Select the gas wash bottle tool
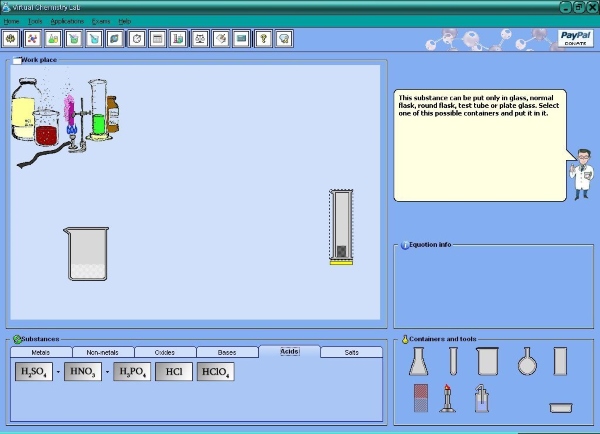Screen dimensions: 600x434 pyautogui.click(x=484, y=399)
